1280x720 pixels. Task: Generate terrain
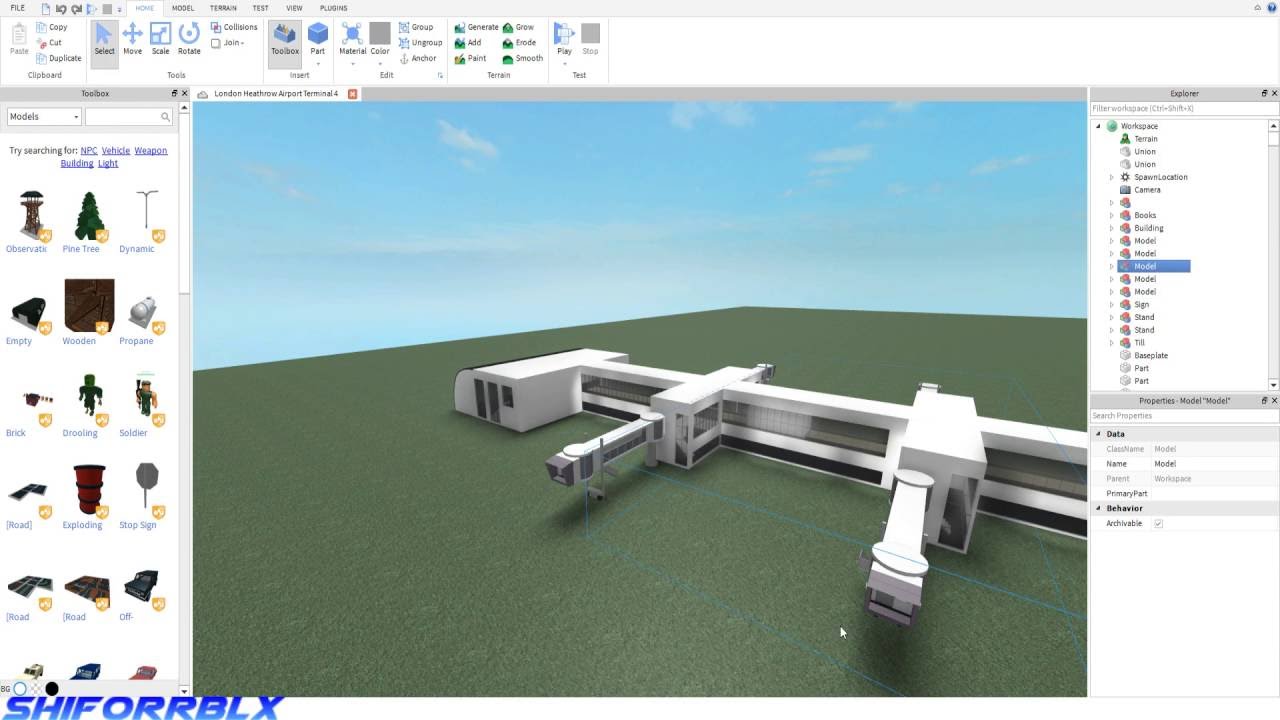[476, 27]
